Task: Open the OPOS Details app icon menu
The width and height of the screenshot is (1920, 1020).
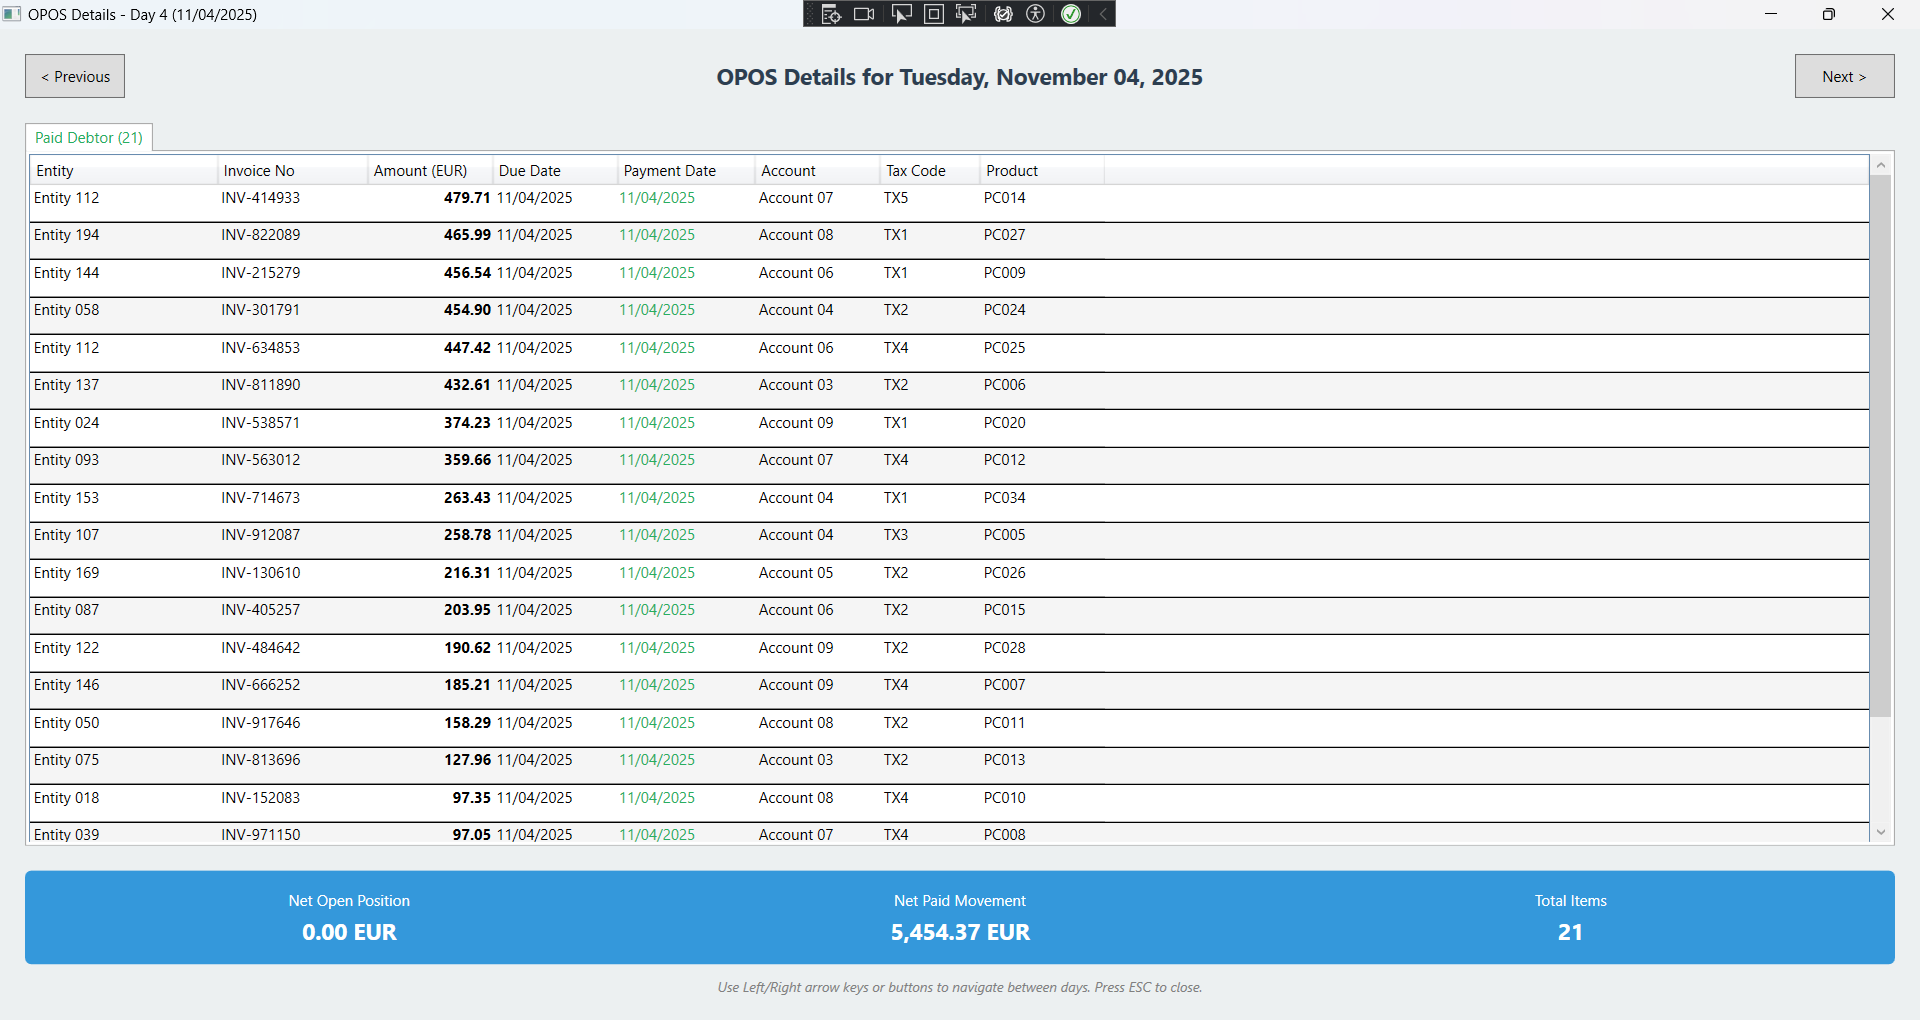Action: coord(12,14)
